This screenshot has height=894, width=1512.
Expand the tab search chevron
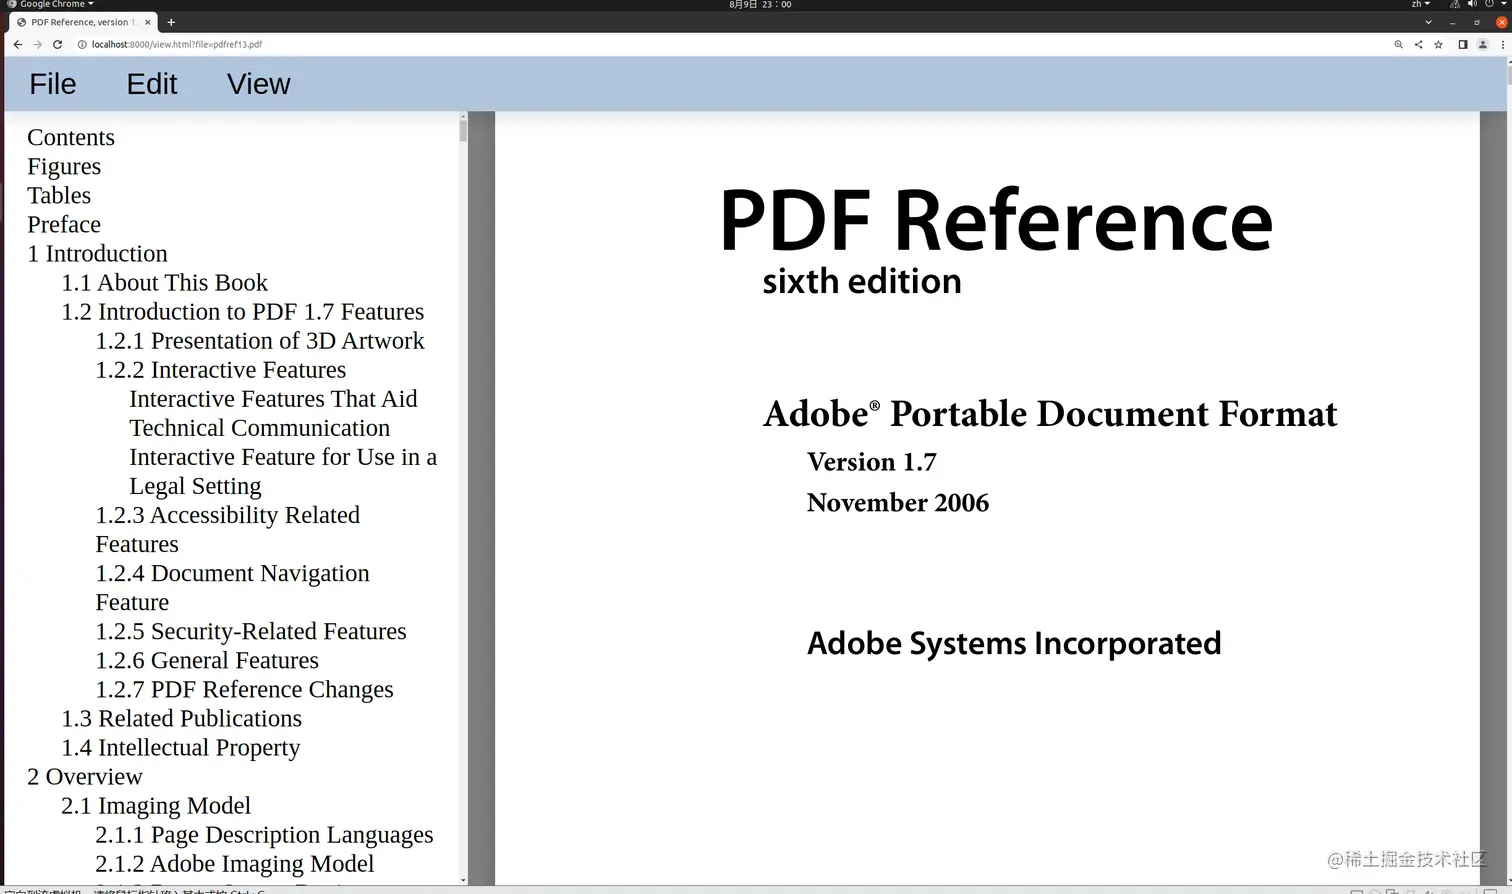pyautogui.click(x=1428, y=22)
